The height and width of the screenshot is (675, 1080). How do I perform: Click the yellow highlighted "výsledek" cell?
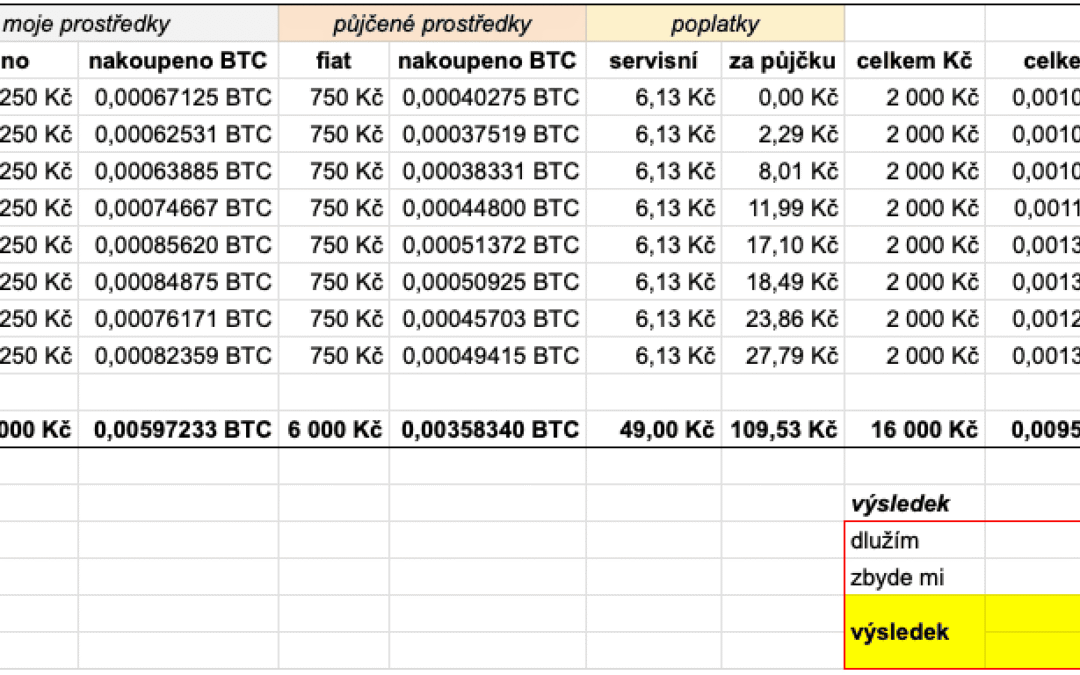coord(900,632)
